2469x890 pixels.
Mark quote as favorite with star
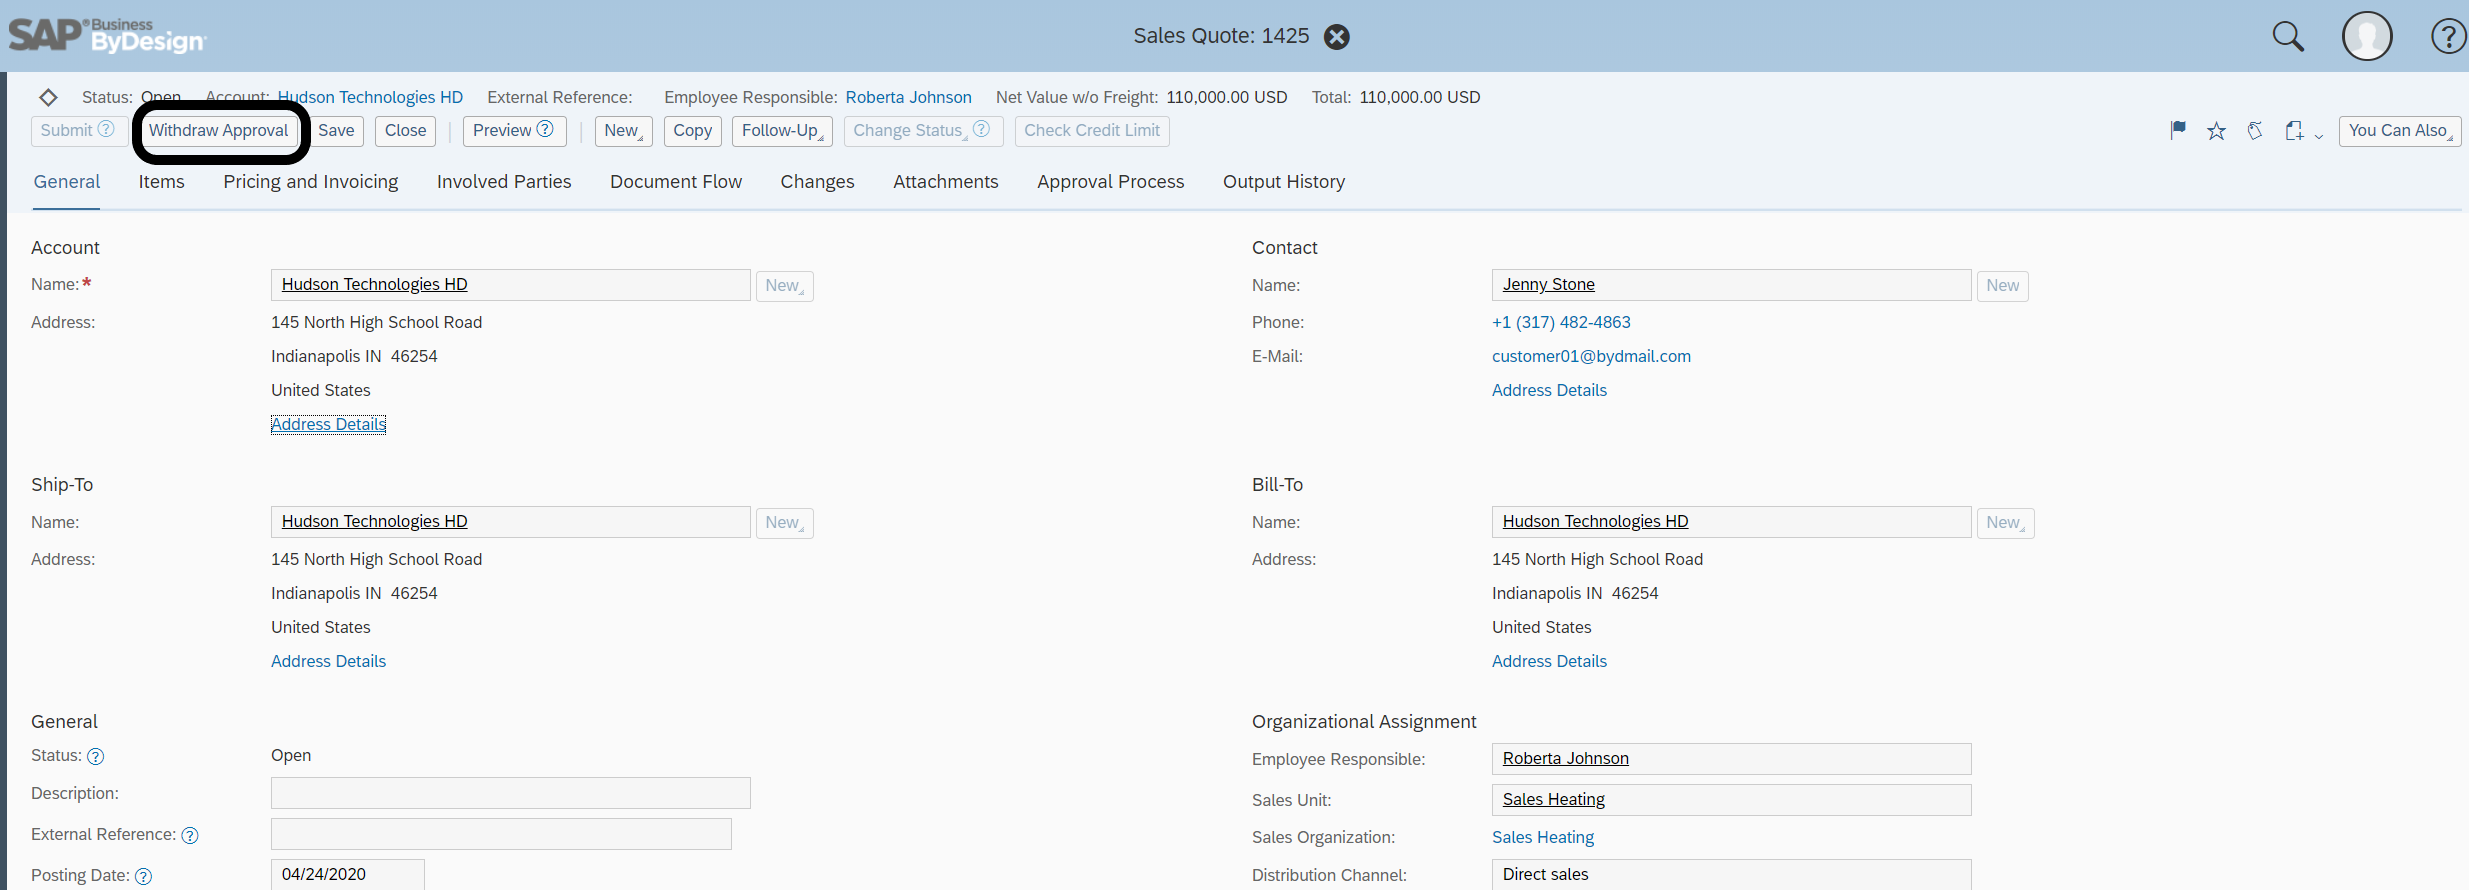tap(2216, 131)
